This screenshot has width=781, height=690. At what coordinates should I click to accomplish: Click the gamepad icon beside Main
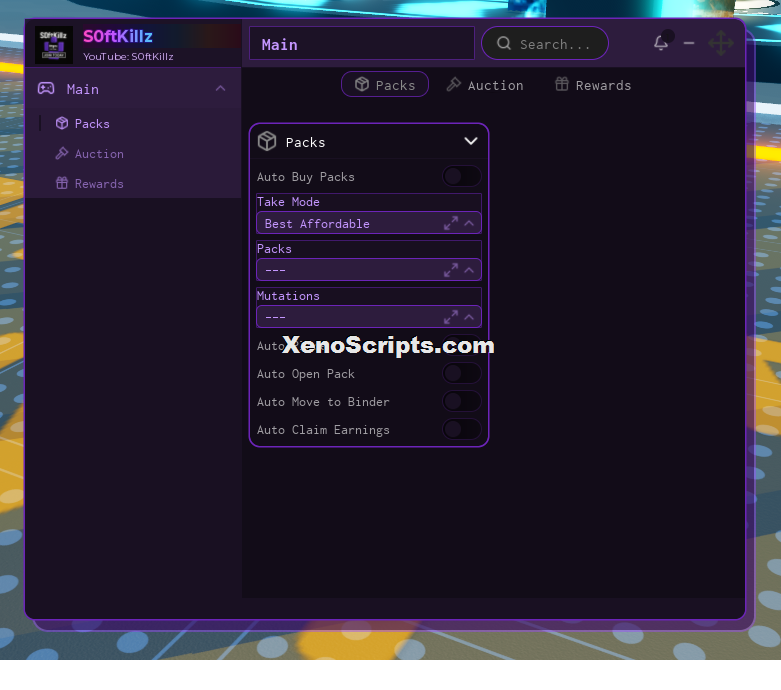46,89
